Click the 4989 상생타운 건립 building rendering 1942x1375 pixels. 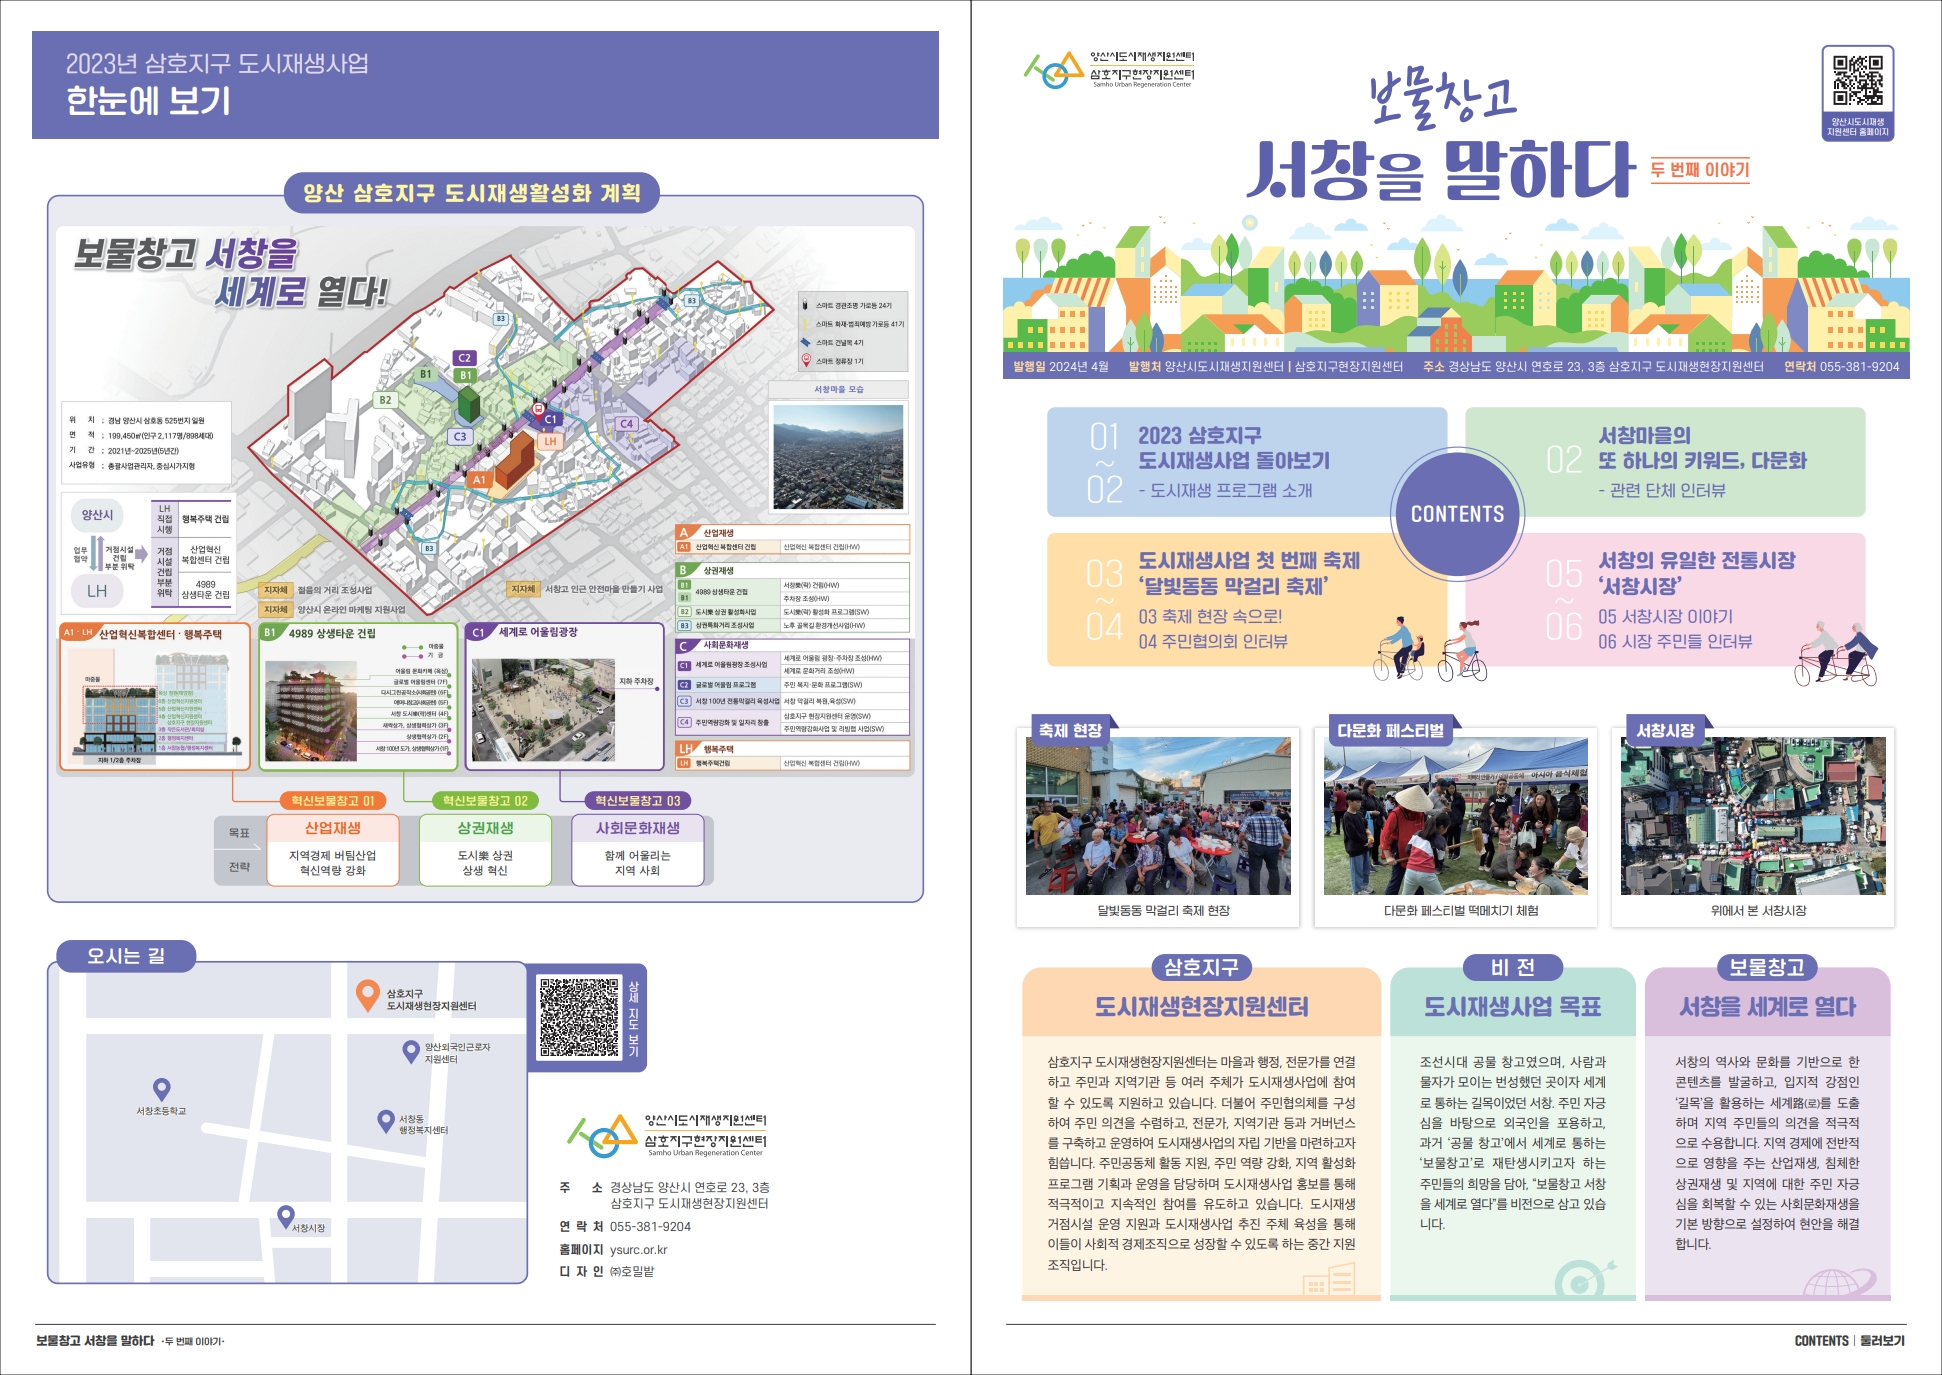coord(311,710)
